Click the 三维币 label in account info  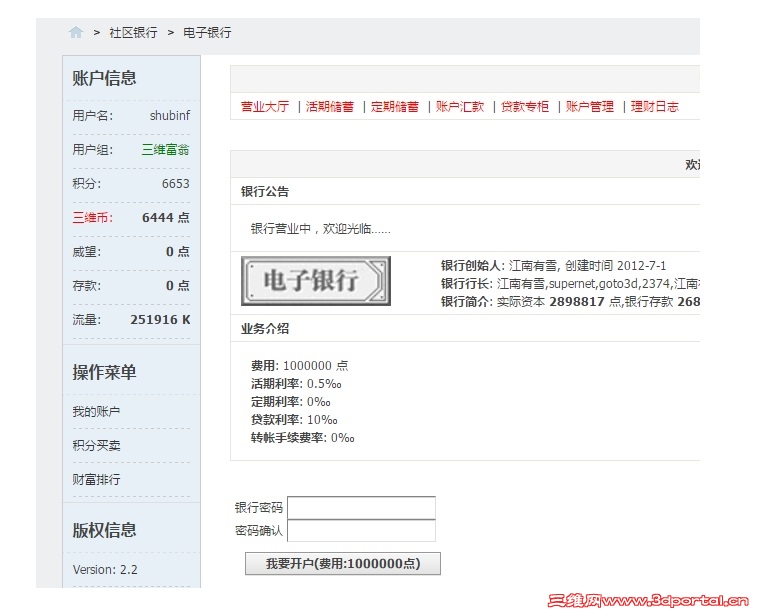(x=93, y=218)
